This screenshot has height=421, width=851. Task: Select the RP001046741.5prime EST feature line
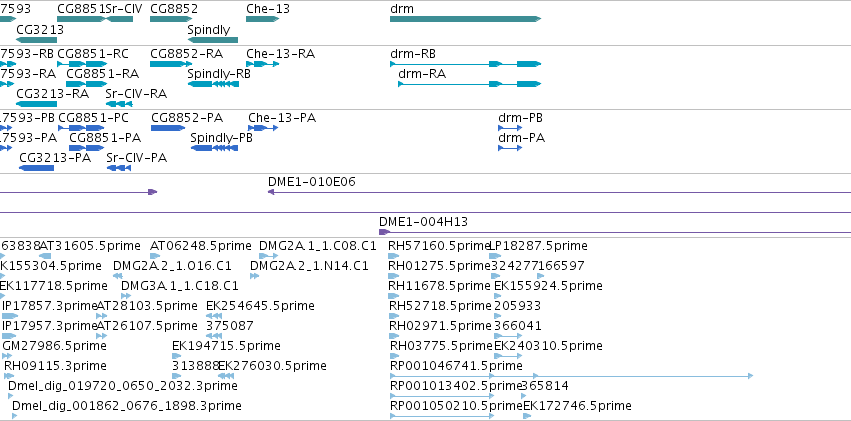(x=571, y=375)
